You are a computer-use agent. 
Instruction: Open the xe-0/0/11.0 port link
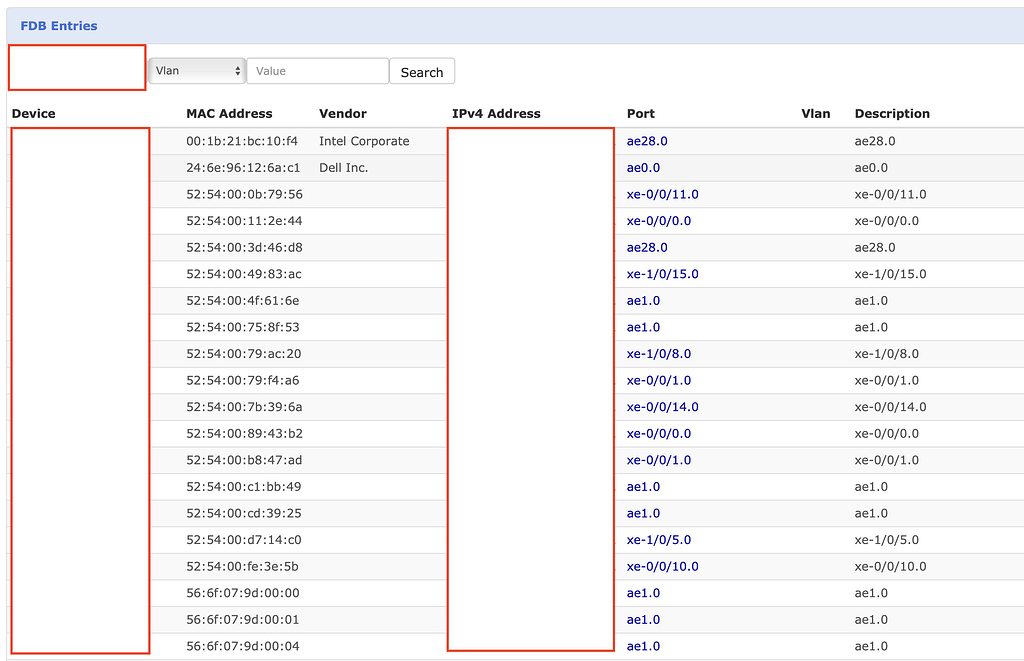click(x=662, y=194)
